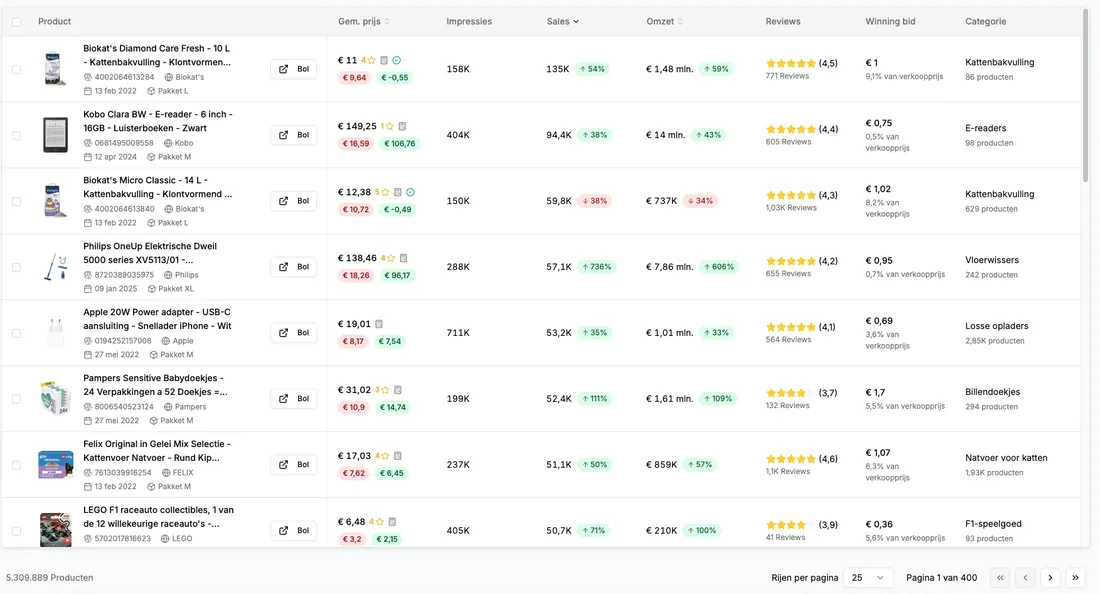Image resolution: width=1100 pixels, height=594 pixels.
Task: Jump to the first page
Action: click(1000, 578)
